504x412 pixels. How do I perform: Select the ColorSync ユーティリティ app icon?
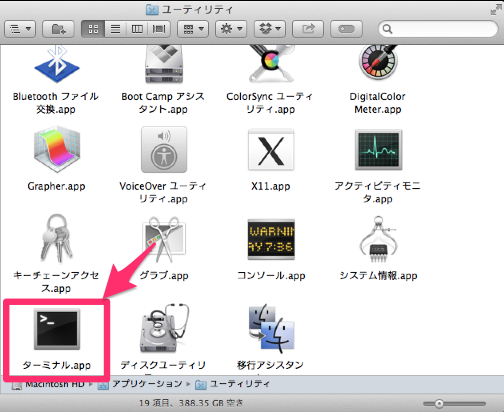[271, 64]
